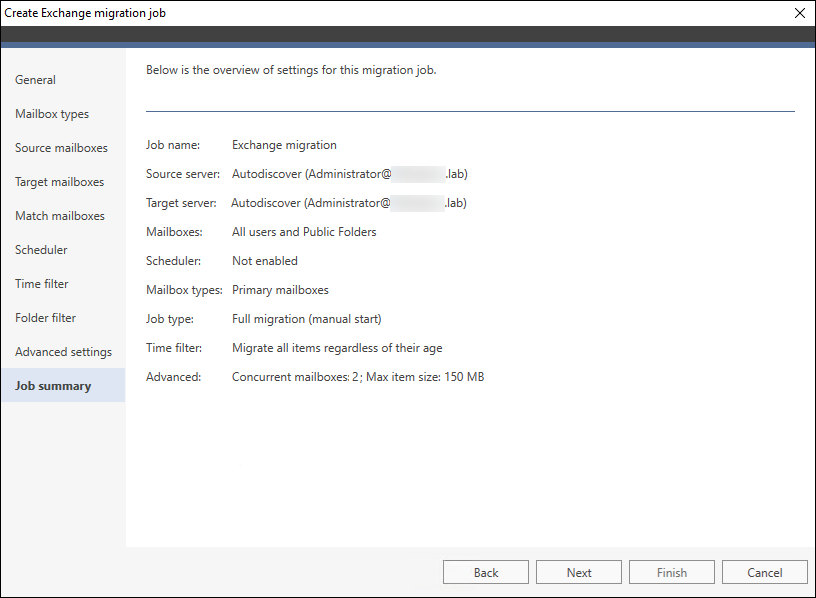Viewport: 816px width, 598px height.
Task: Cancel the migration job wizard
Action: coord(764,572)
